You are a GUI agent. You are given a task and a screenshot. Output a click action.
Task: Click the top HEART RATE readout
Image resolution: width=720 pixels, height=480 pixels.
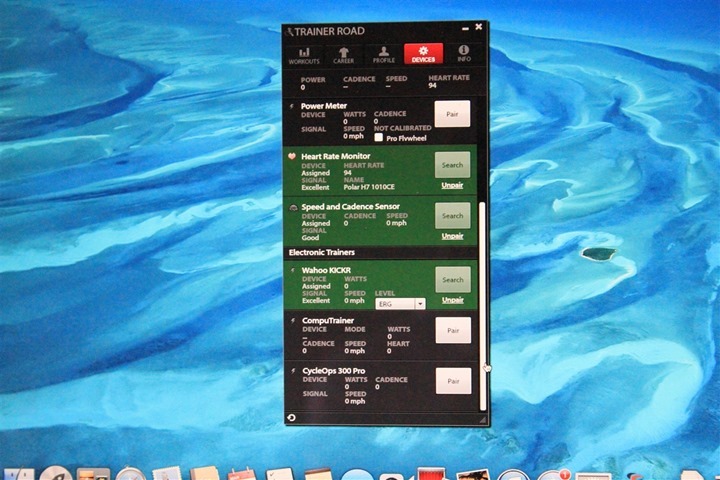[x=449, y=81]
